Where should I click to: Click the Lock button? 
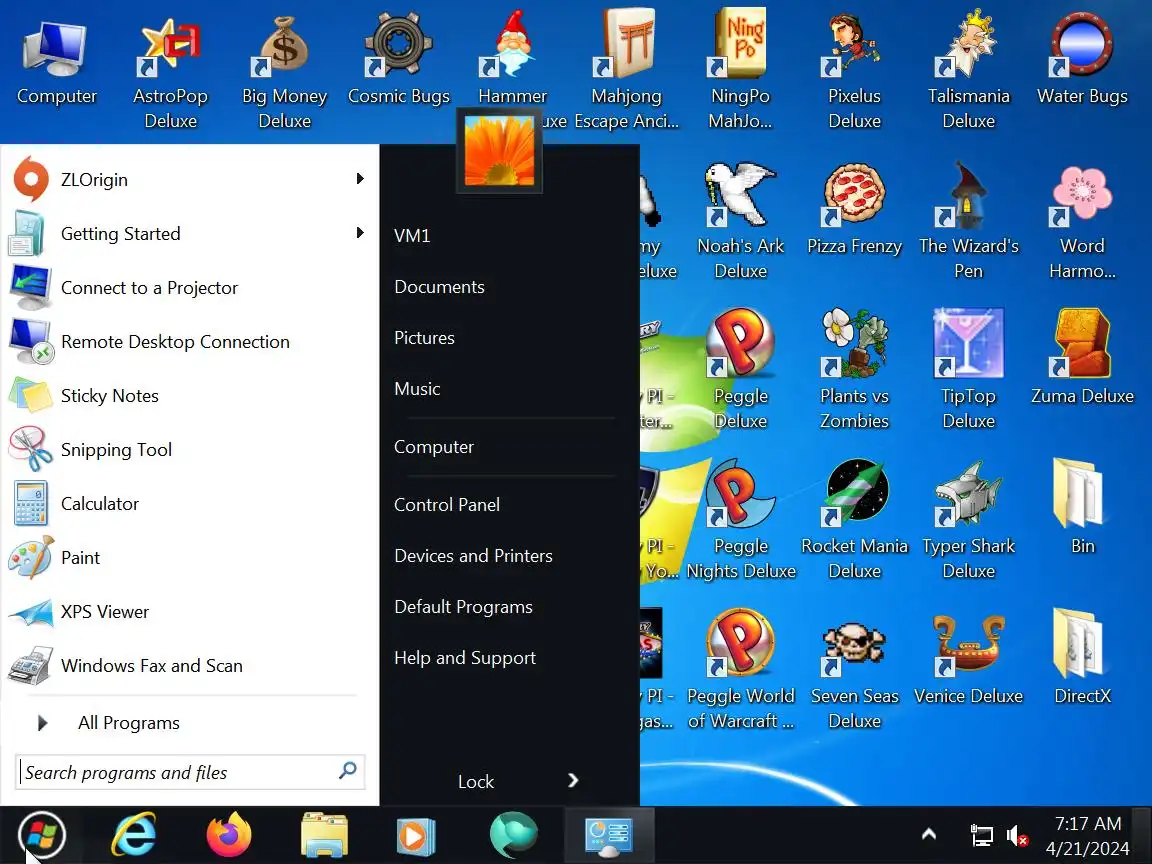[475, 781]
